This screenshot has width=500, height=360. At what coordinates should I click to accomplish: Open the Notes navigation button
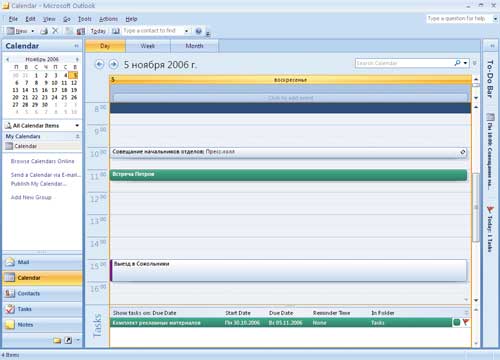coord(42,324)
